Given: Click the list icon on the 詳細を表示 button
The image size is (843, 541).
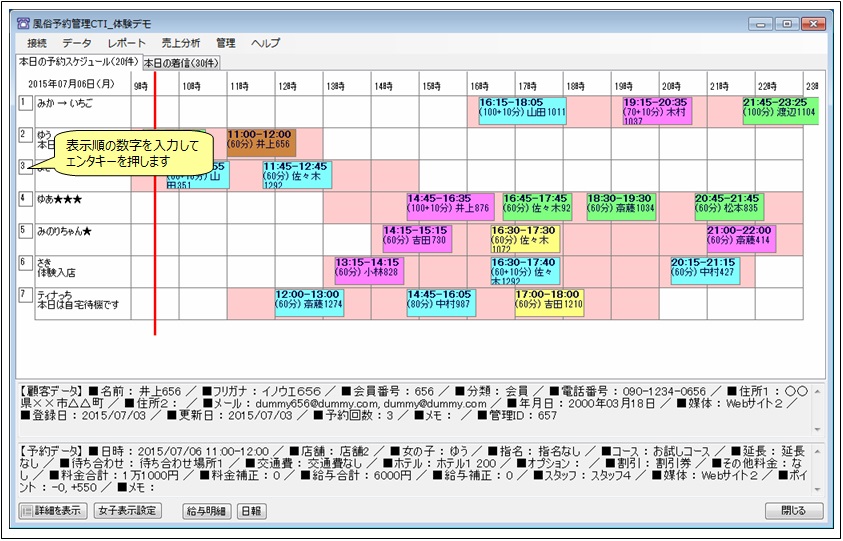Looking at the screenshot, I should tap(28, 511).
